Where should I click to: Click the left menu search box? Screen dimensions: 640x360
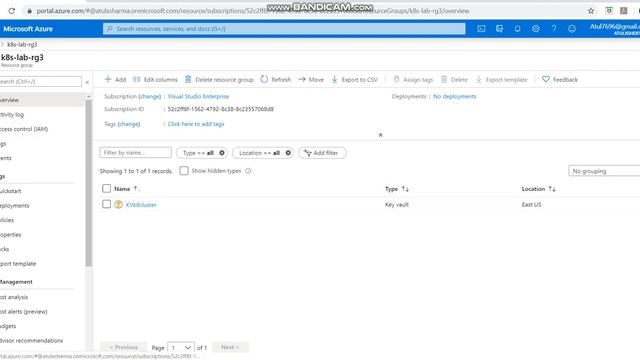40,82
